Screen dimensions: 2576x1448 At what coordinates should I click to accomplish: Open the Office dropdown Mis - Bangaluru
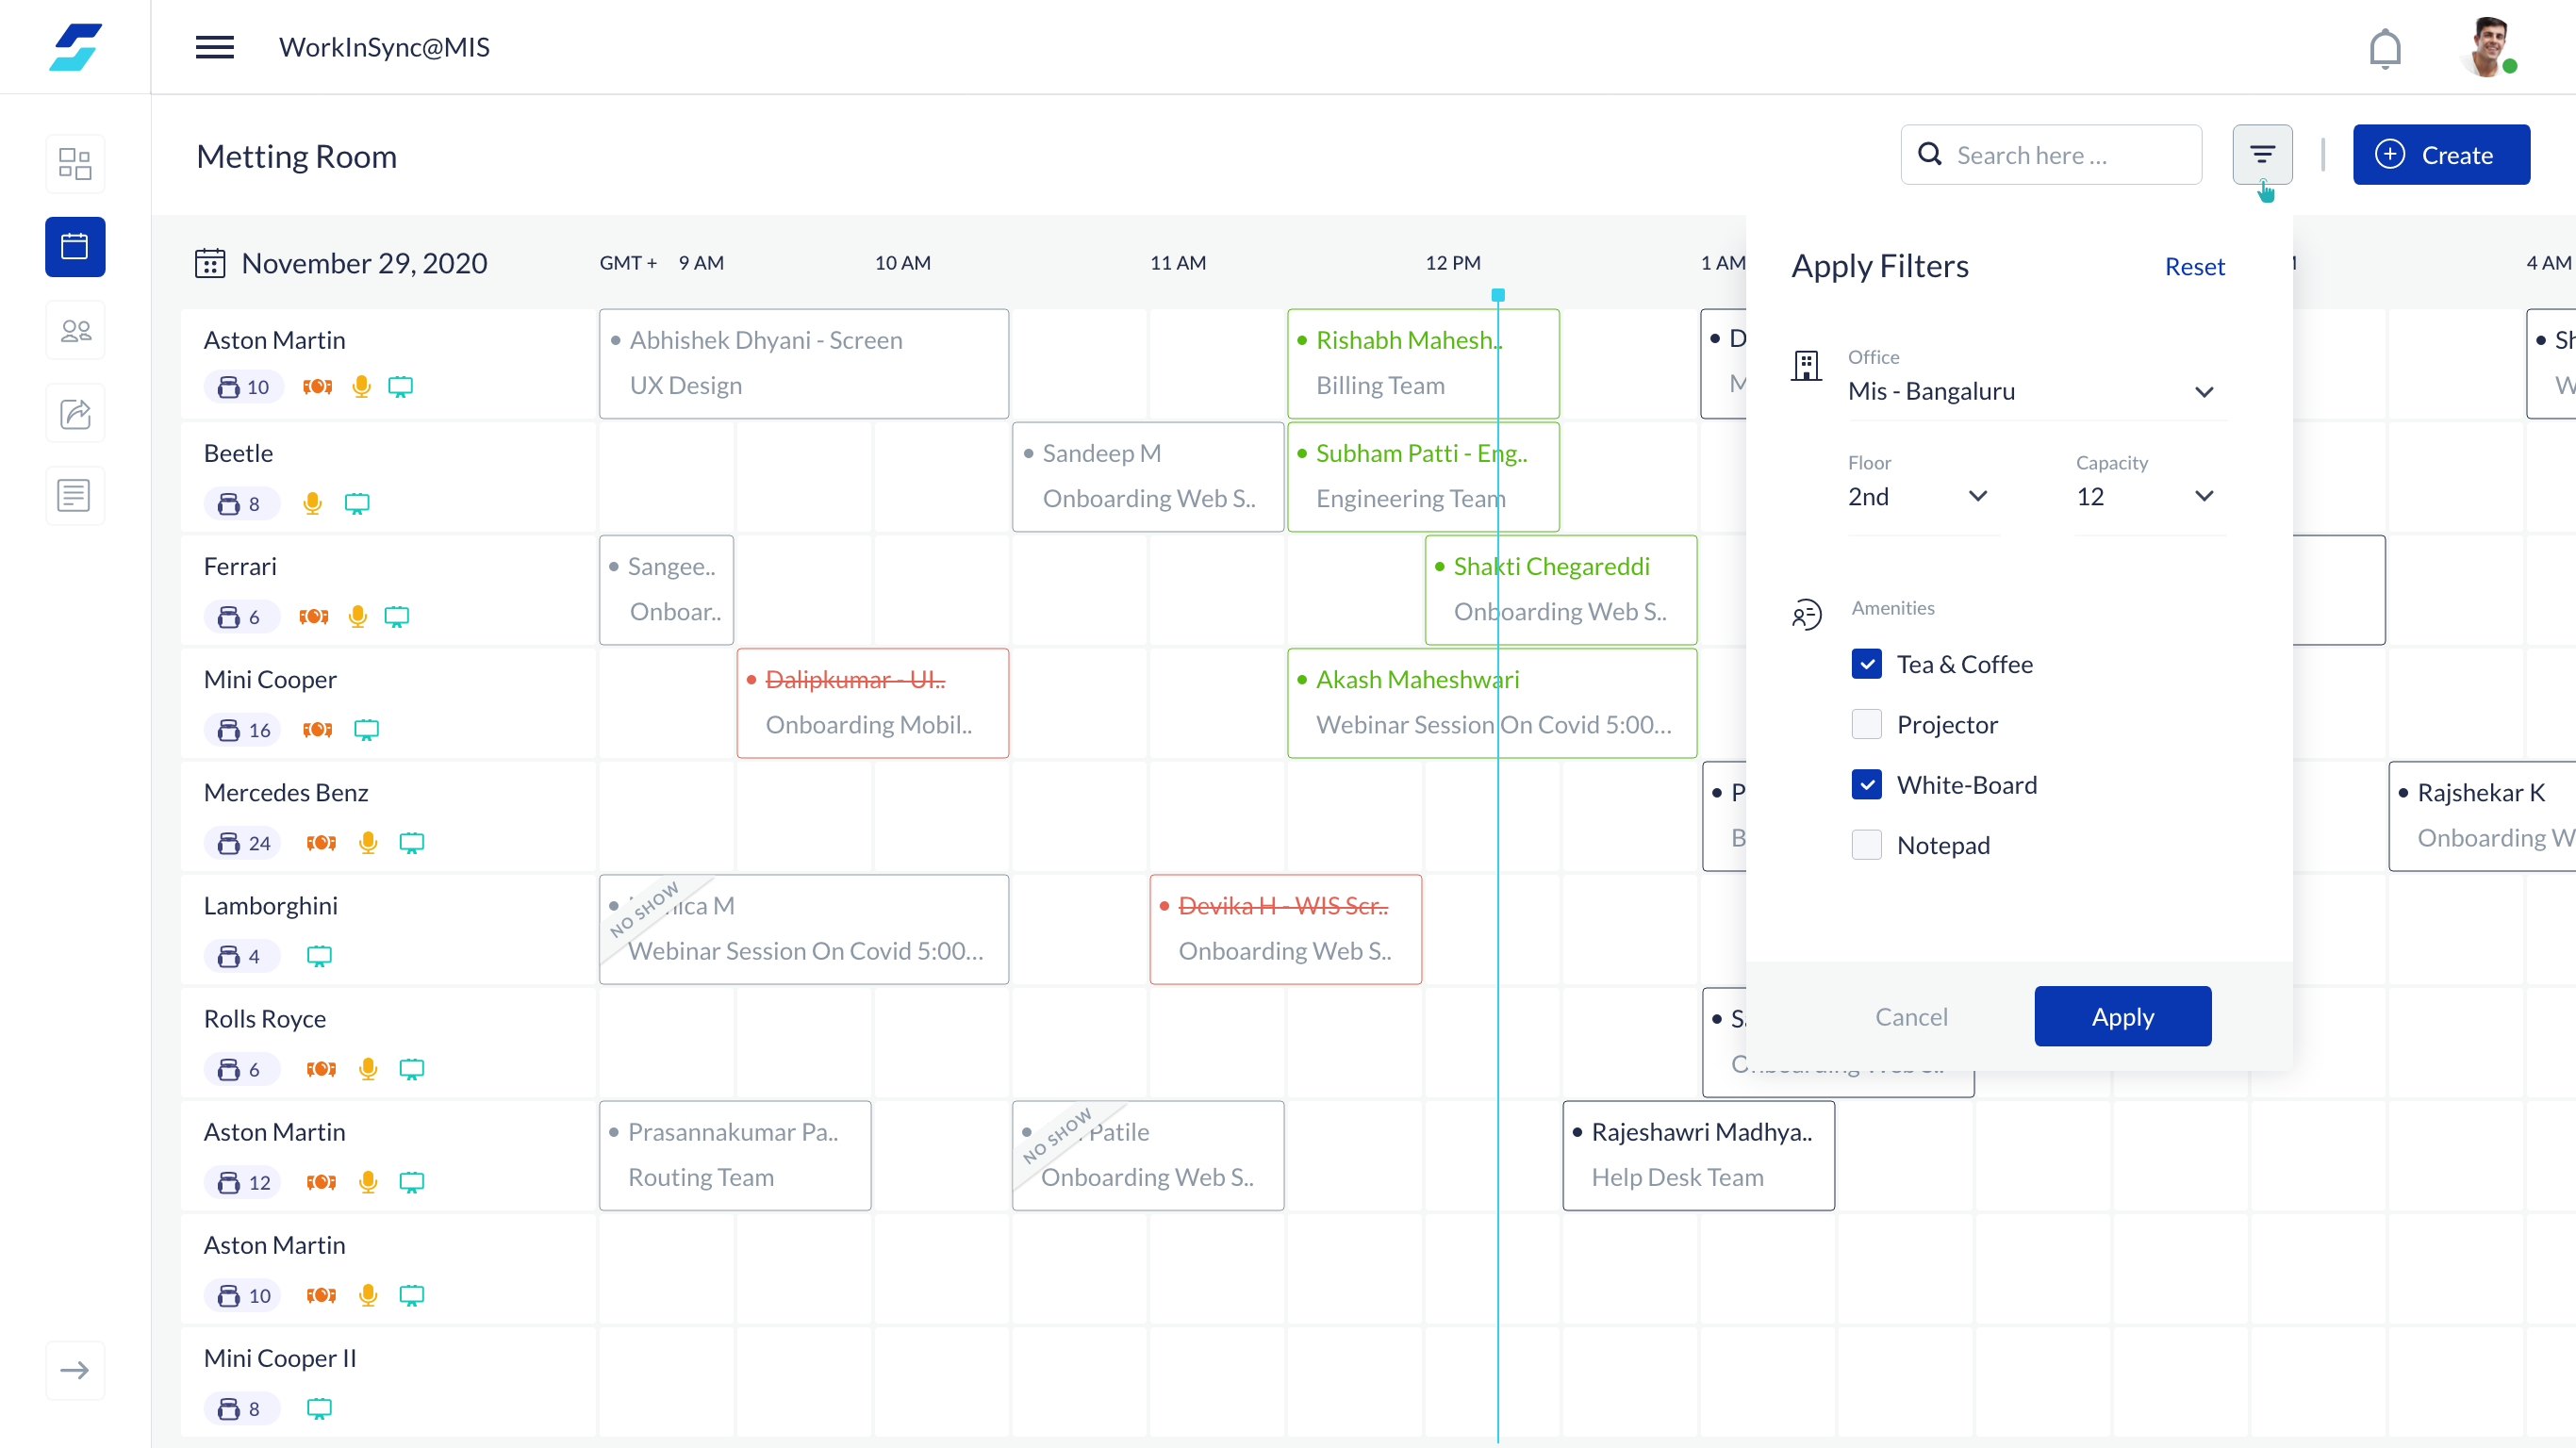point(2030,391)
